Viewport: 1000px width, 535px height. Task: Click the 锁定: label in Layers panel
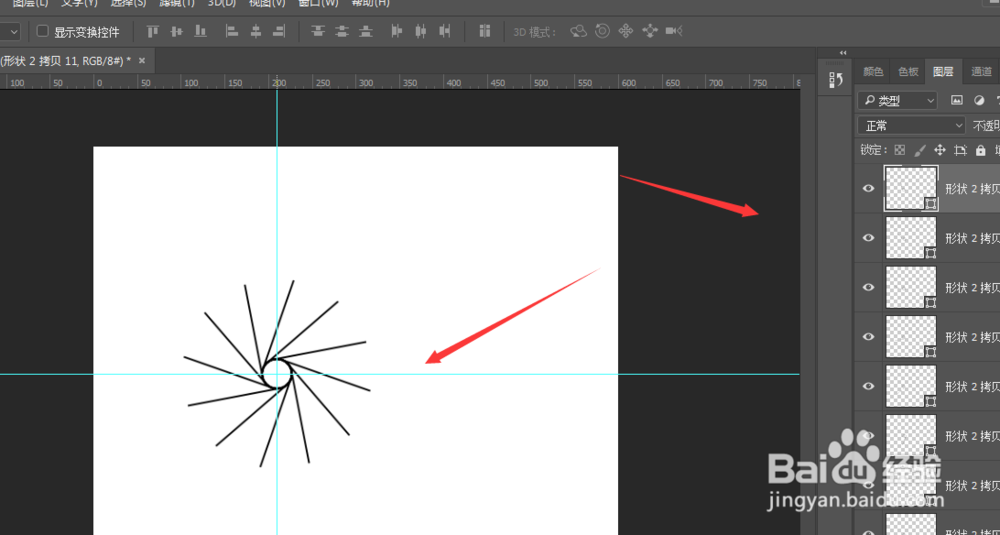coord(873,150)
